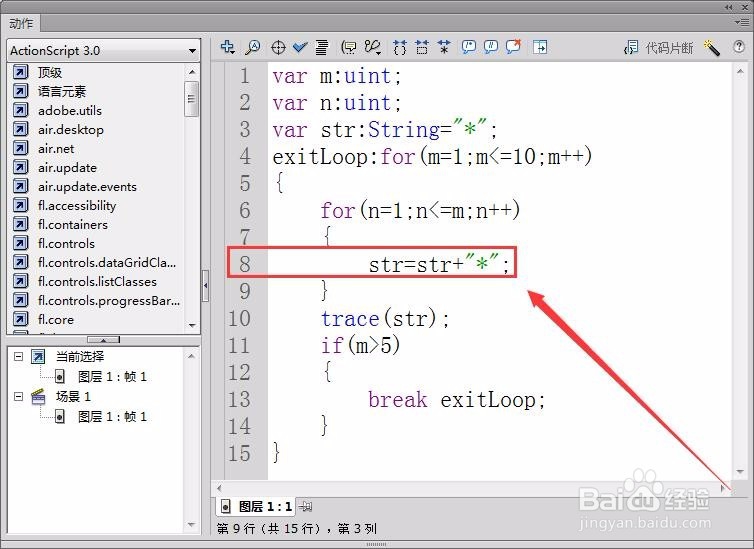This screenshot has height=549, width=754.
Task: Run check syntax with the checkmark icon
Action: pos(301,47)
